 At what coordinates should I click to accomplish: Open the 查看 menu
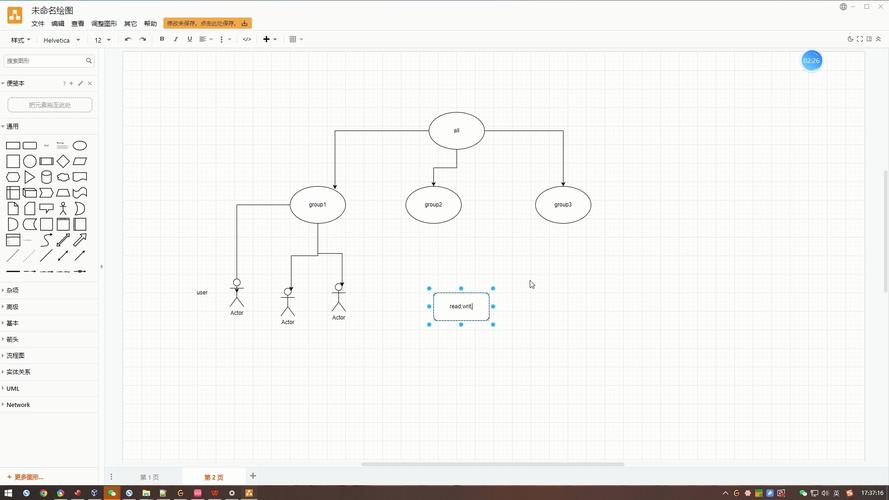click(78, 24)
